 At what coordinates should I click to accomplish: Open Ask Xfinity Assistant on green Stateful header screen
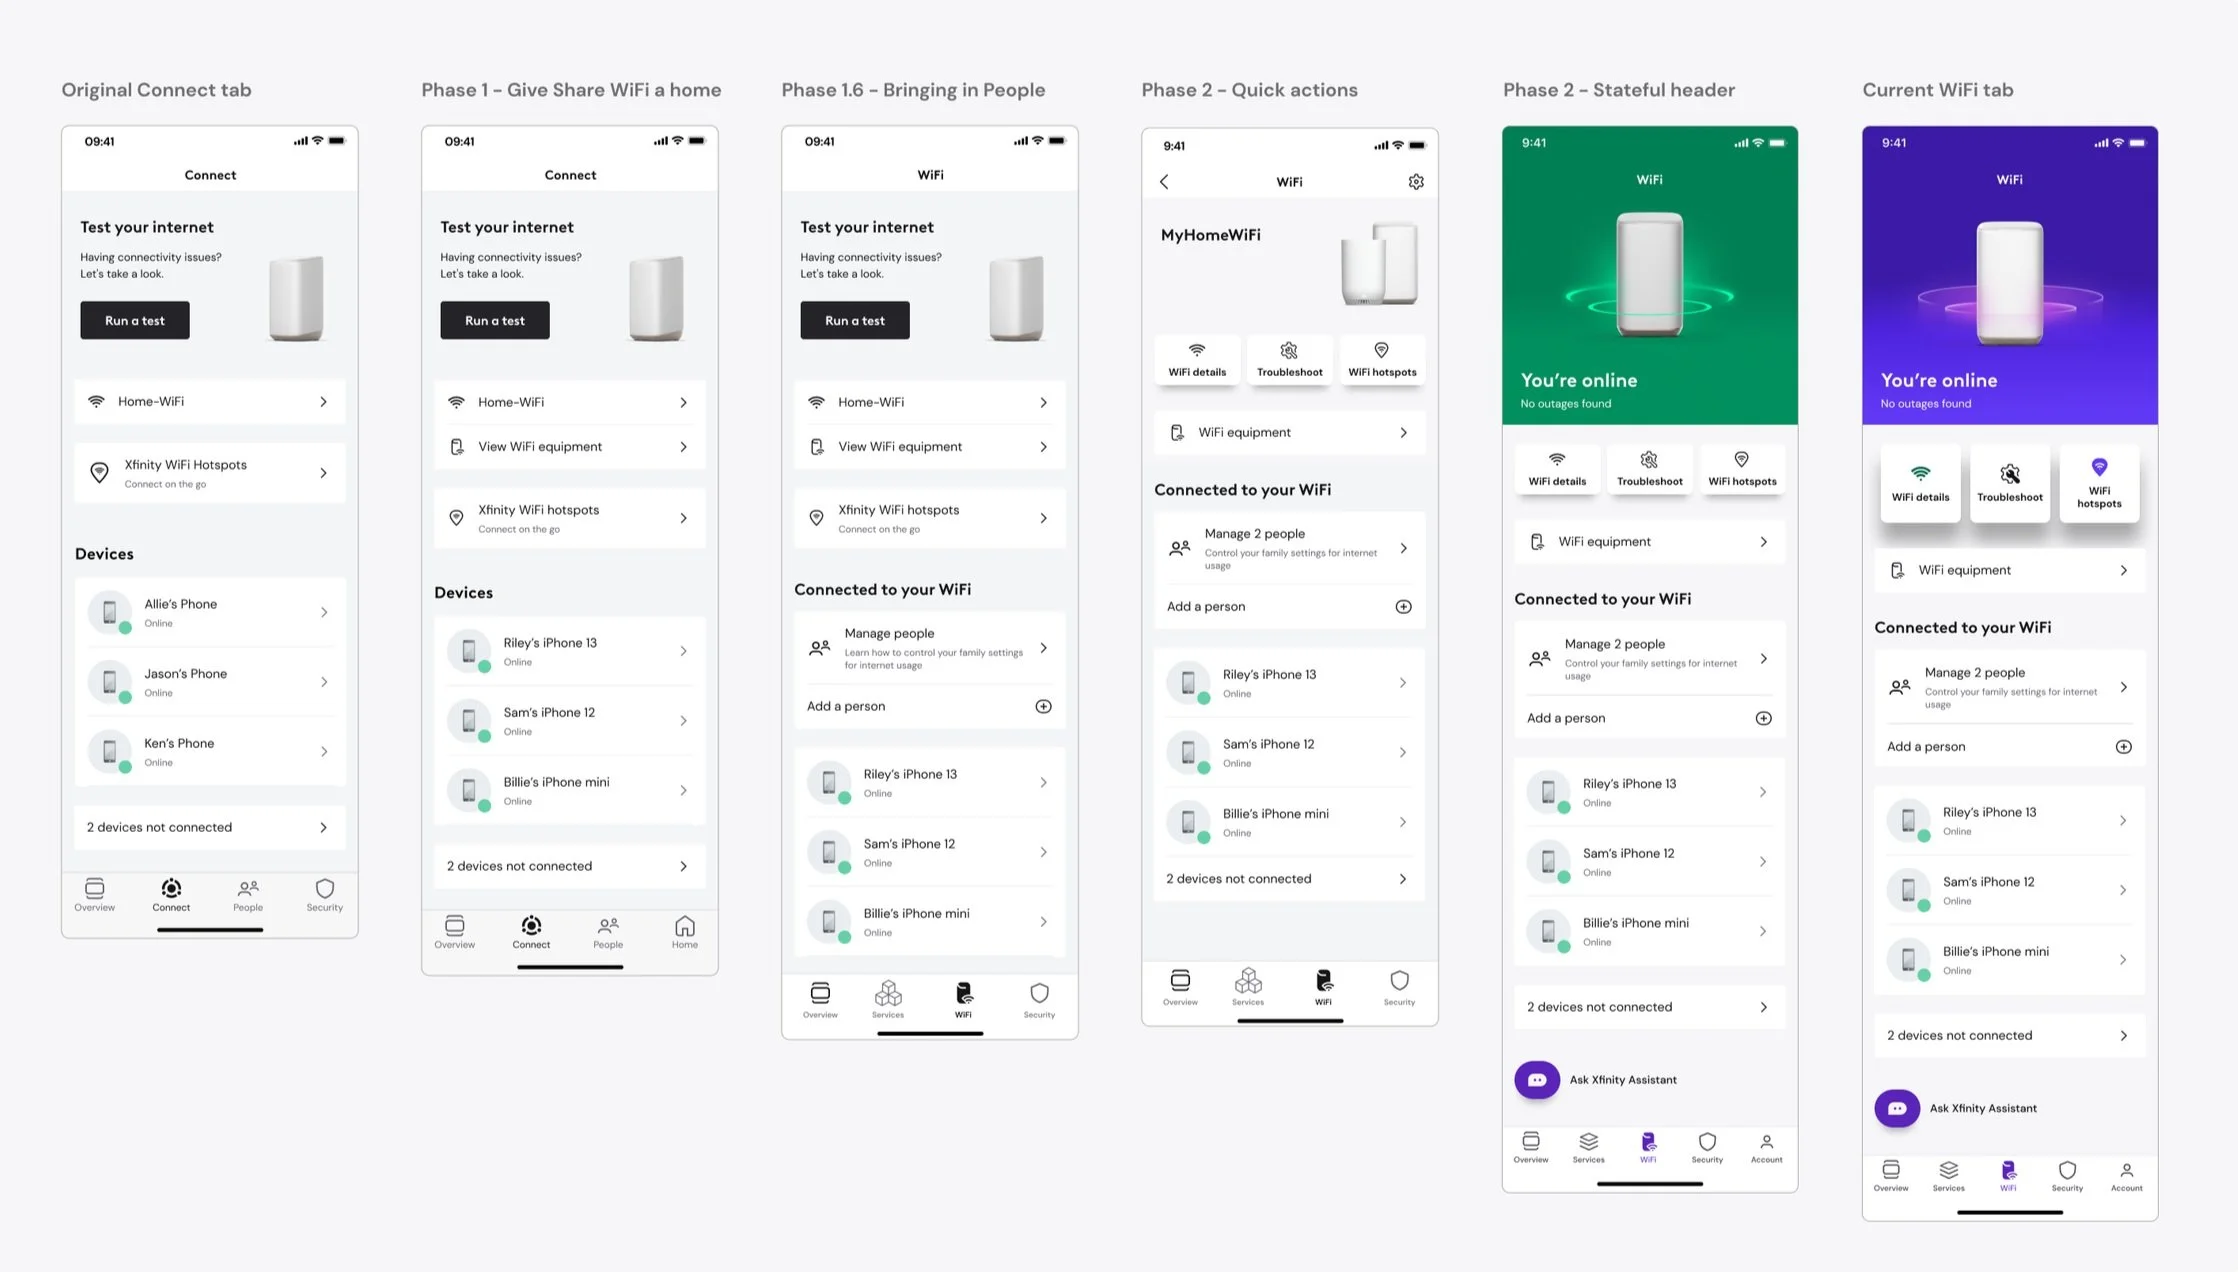click(x=1537, y=1080)
